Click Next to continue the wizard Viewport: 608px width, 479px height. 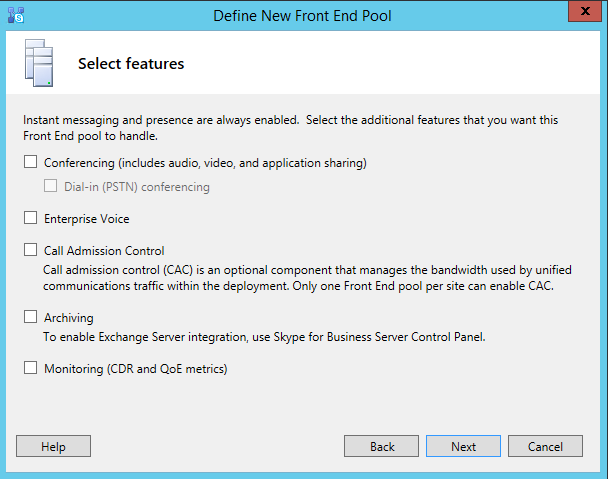coord(463,446)
